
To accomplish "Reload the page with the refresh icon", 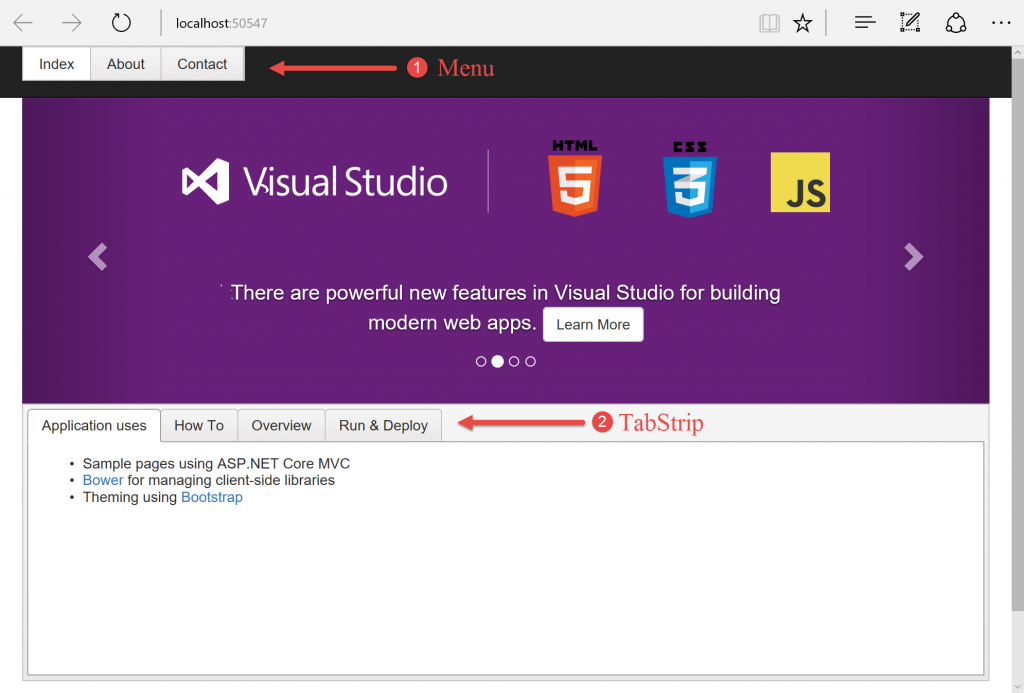I will click(x=121, y=23).
